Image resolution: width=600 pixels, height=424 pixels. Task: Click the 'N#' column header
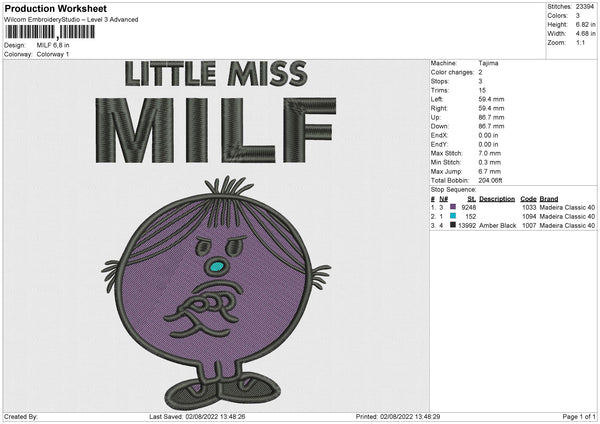(x=443, y=199)
